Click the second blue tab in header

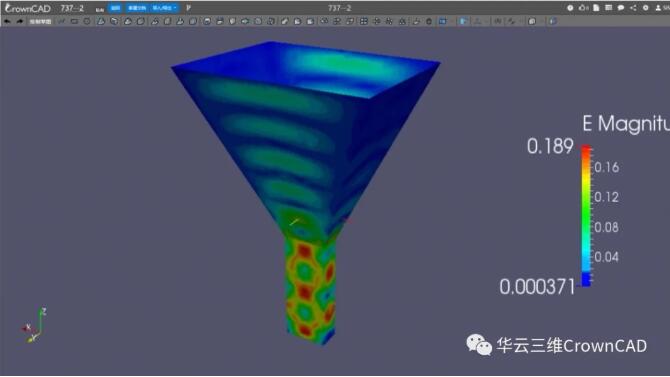pyautogui.click(x=136, y=8)
